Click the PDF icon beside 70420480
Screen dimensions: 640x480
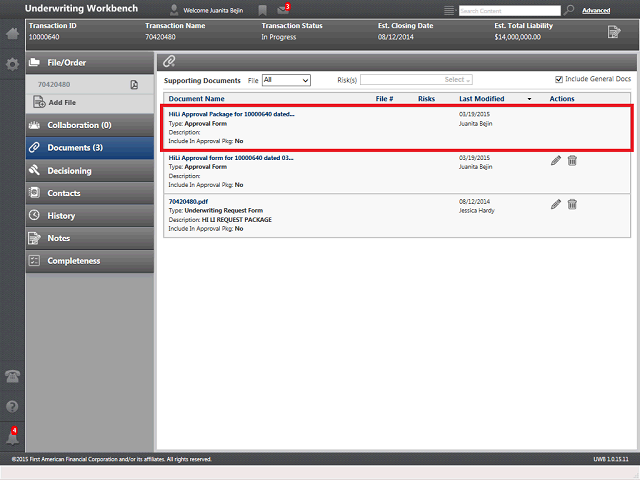pos(134,84)
